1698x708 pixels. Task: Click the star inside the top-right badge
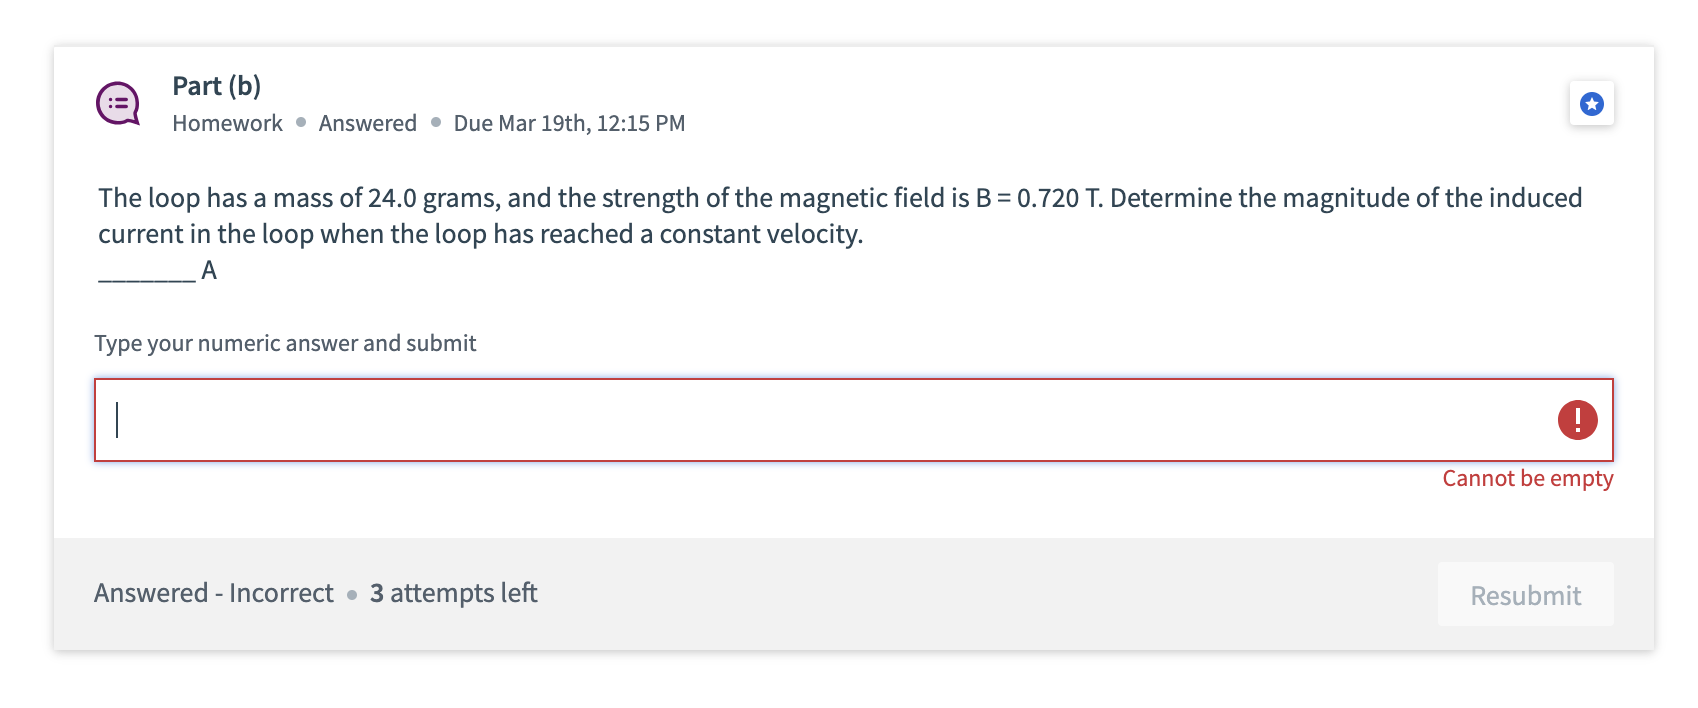1592,103
